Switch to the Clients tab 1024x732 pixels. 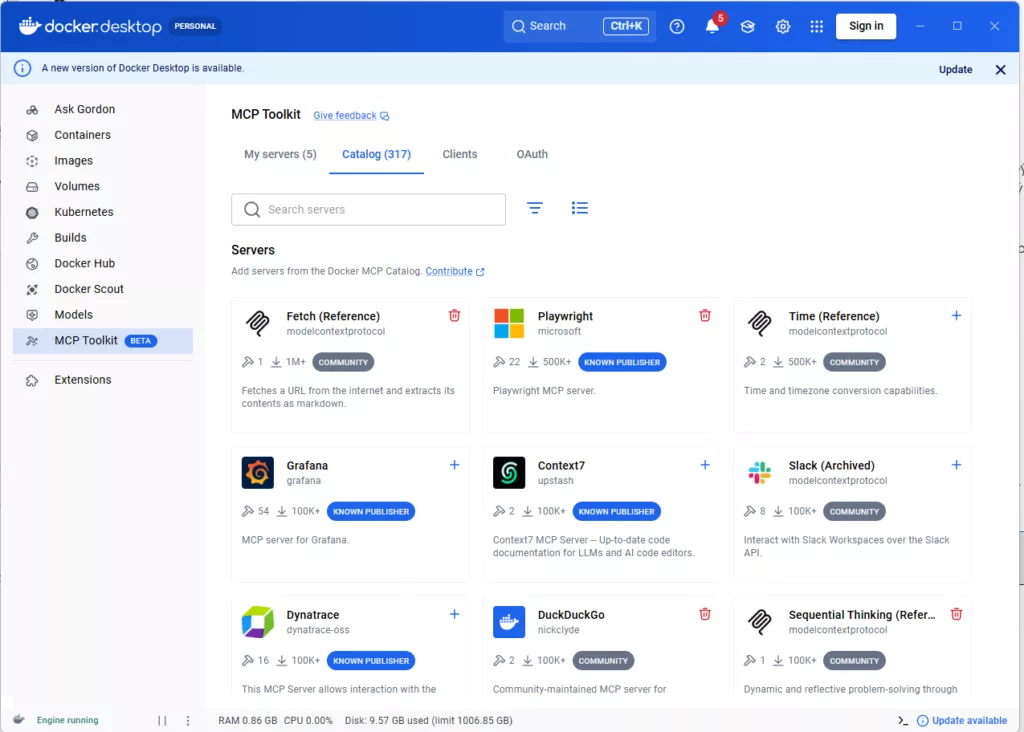(459, 154)
